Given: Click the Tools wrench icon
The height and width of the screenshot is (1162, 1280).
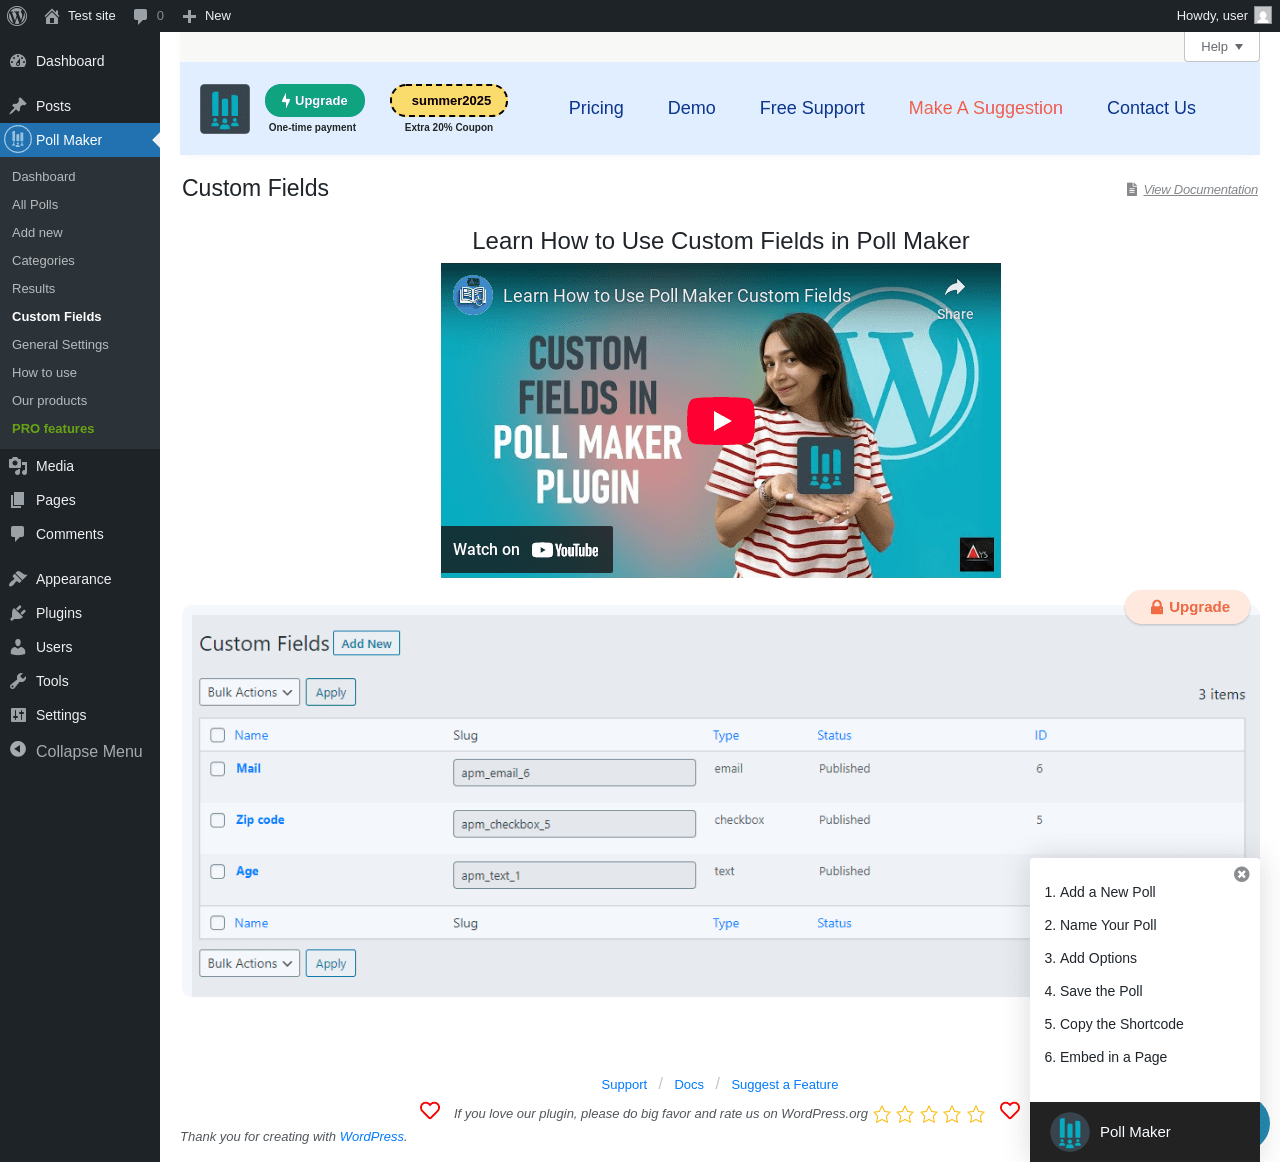Looking at the screenshot, I should click(18, 681).
